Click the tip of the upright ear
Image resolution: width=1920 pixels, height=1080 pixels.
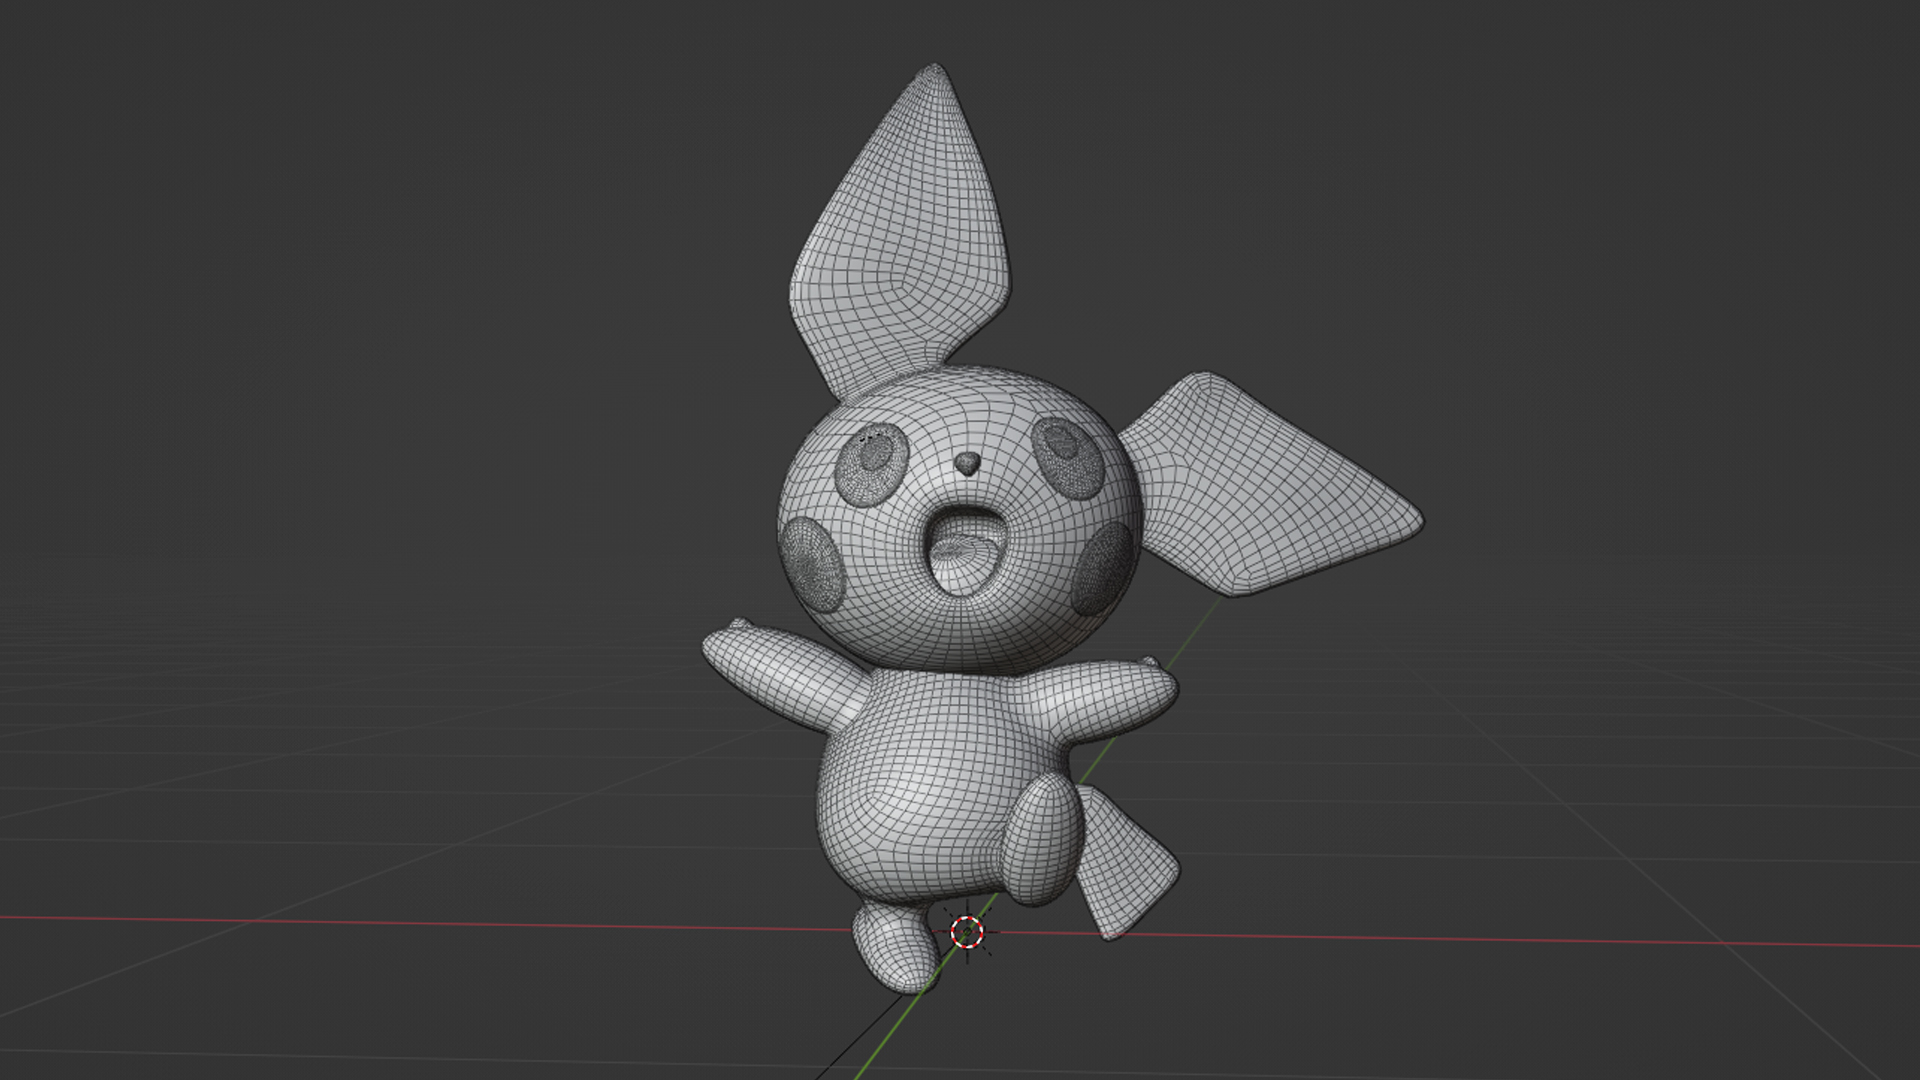(x=936, y=70)
